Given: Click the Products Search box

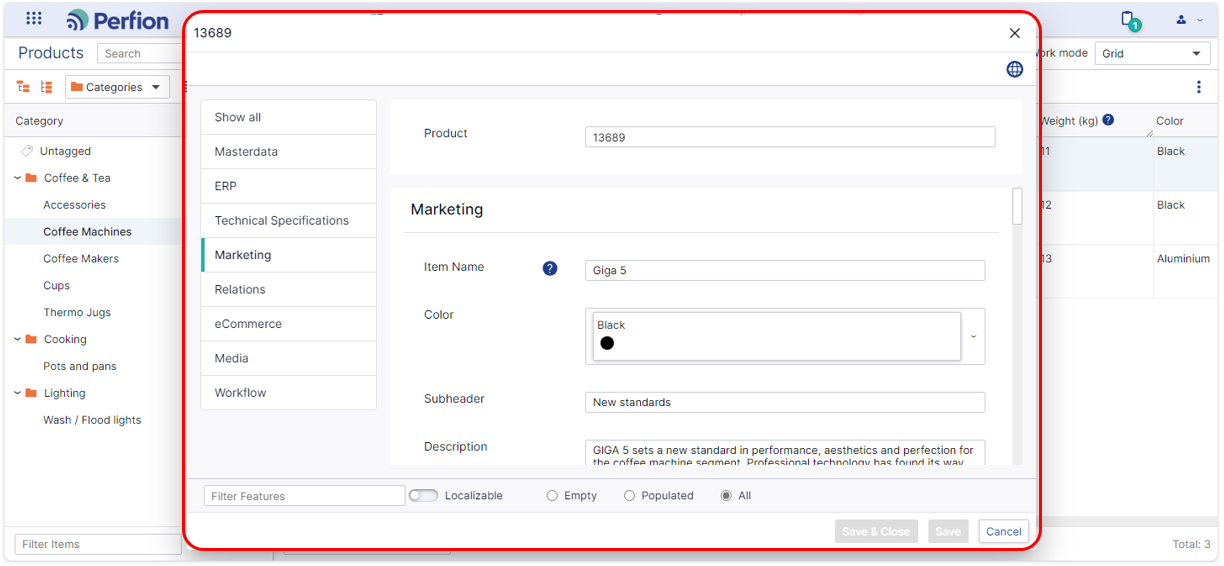Looking at the screenshot, I should coord(140,54).
